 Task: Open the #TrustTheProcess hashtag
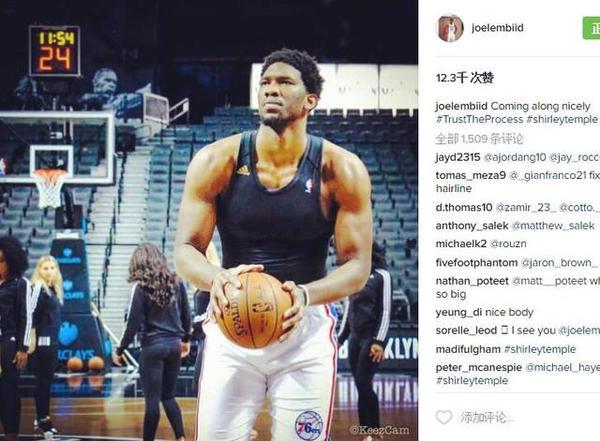479,119
